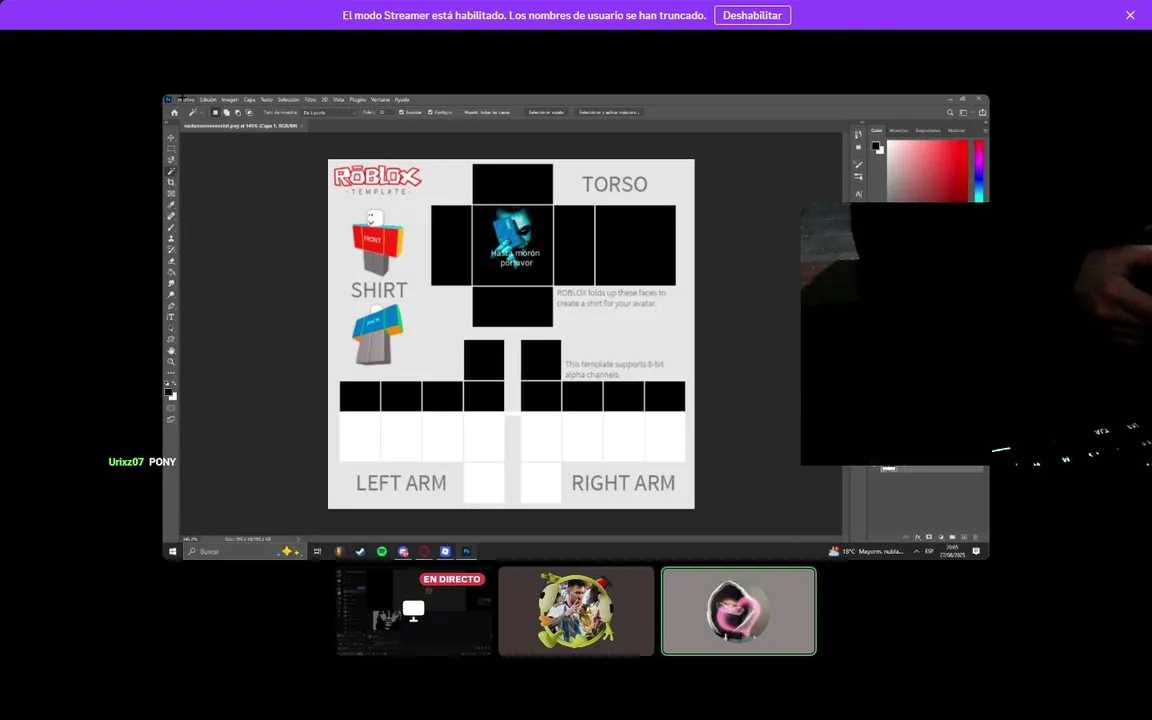Click the tolerance value input field
The height and width of the screenshot is (720, 1152).
tap(386, 112)
